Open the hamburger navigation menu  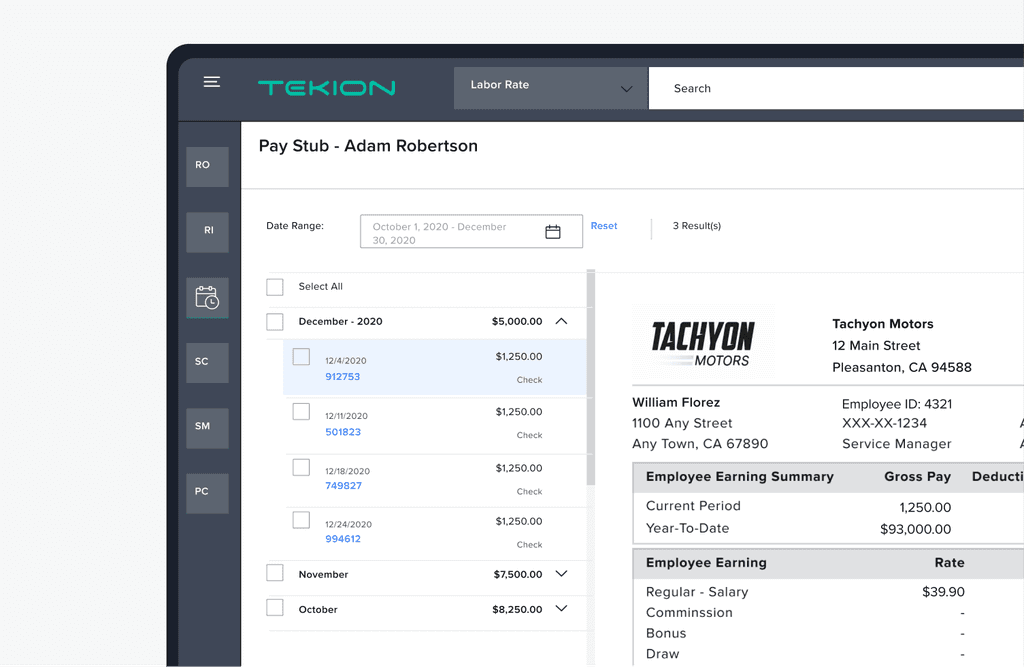point(211,82)
